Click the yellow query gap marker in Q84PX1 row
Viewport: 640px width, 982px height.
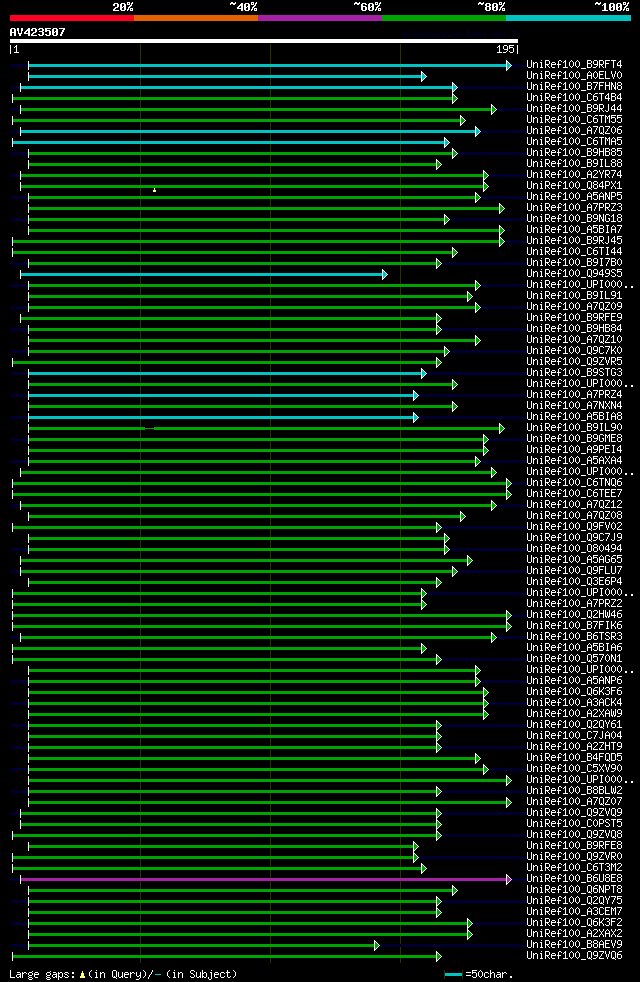point(155,190)
